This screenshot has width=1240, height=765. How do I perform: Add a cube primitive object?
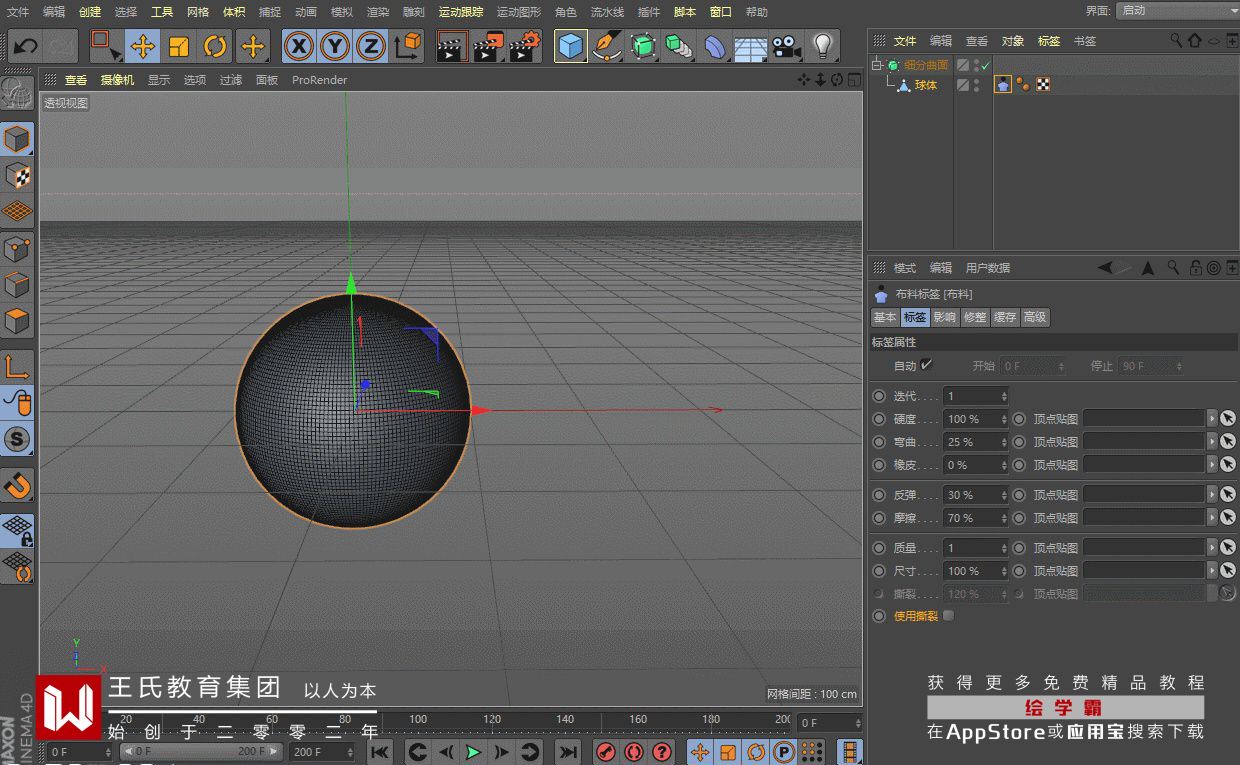pyautogui.click(x=571, y=46)
